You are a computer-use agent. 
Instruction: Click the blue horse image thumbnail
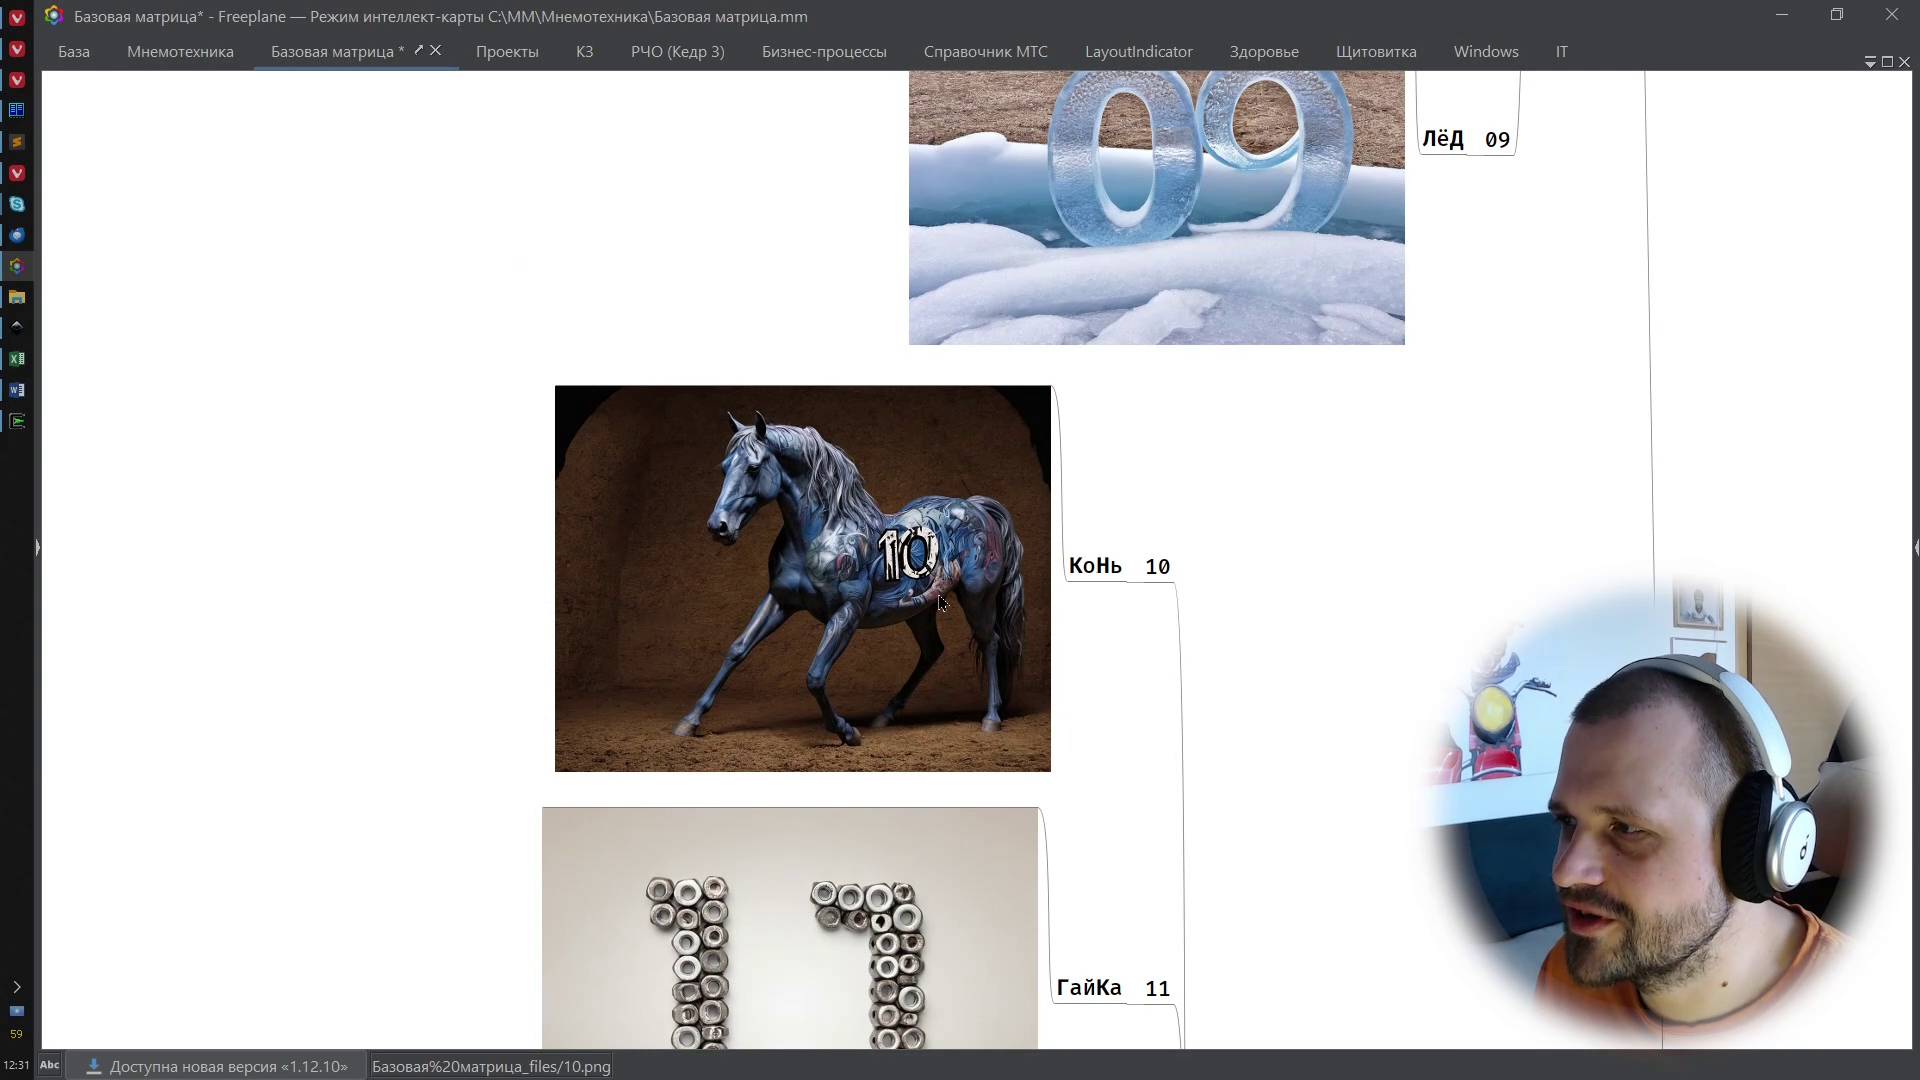(802, 578)
